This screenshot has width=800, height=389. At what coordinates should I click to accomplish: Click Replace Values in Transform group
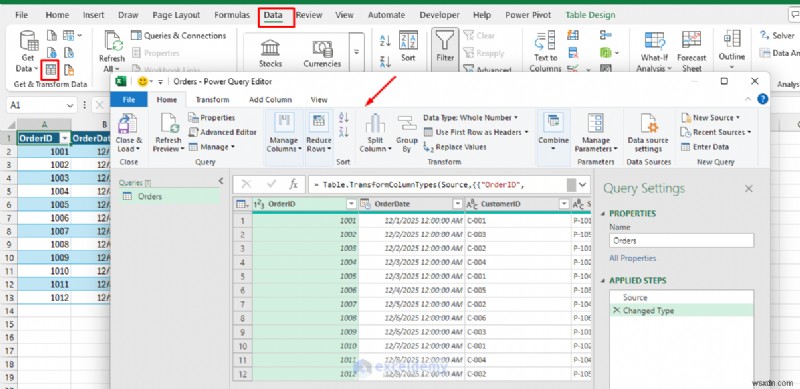coord(455,147)
